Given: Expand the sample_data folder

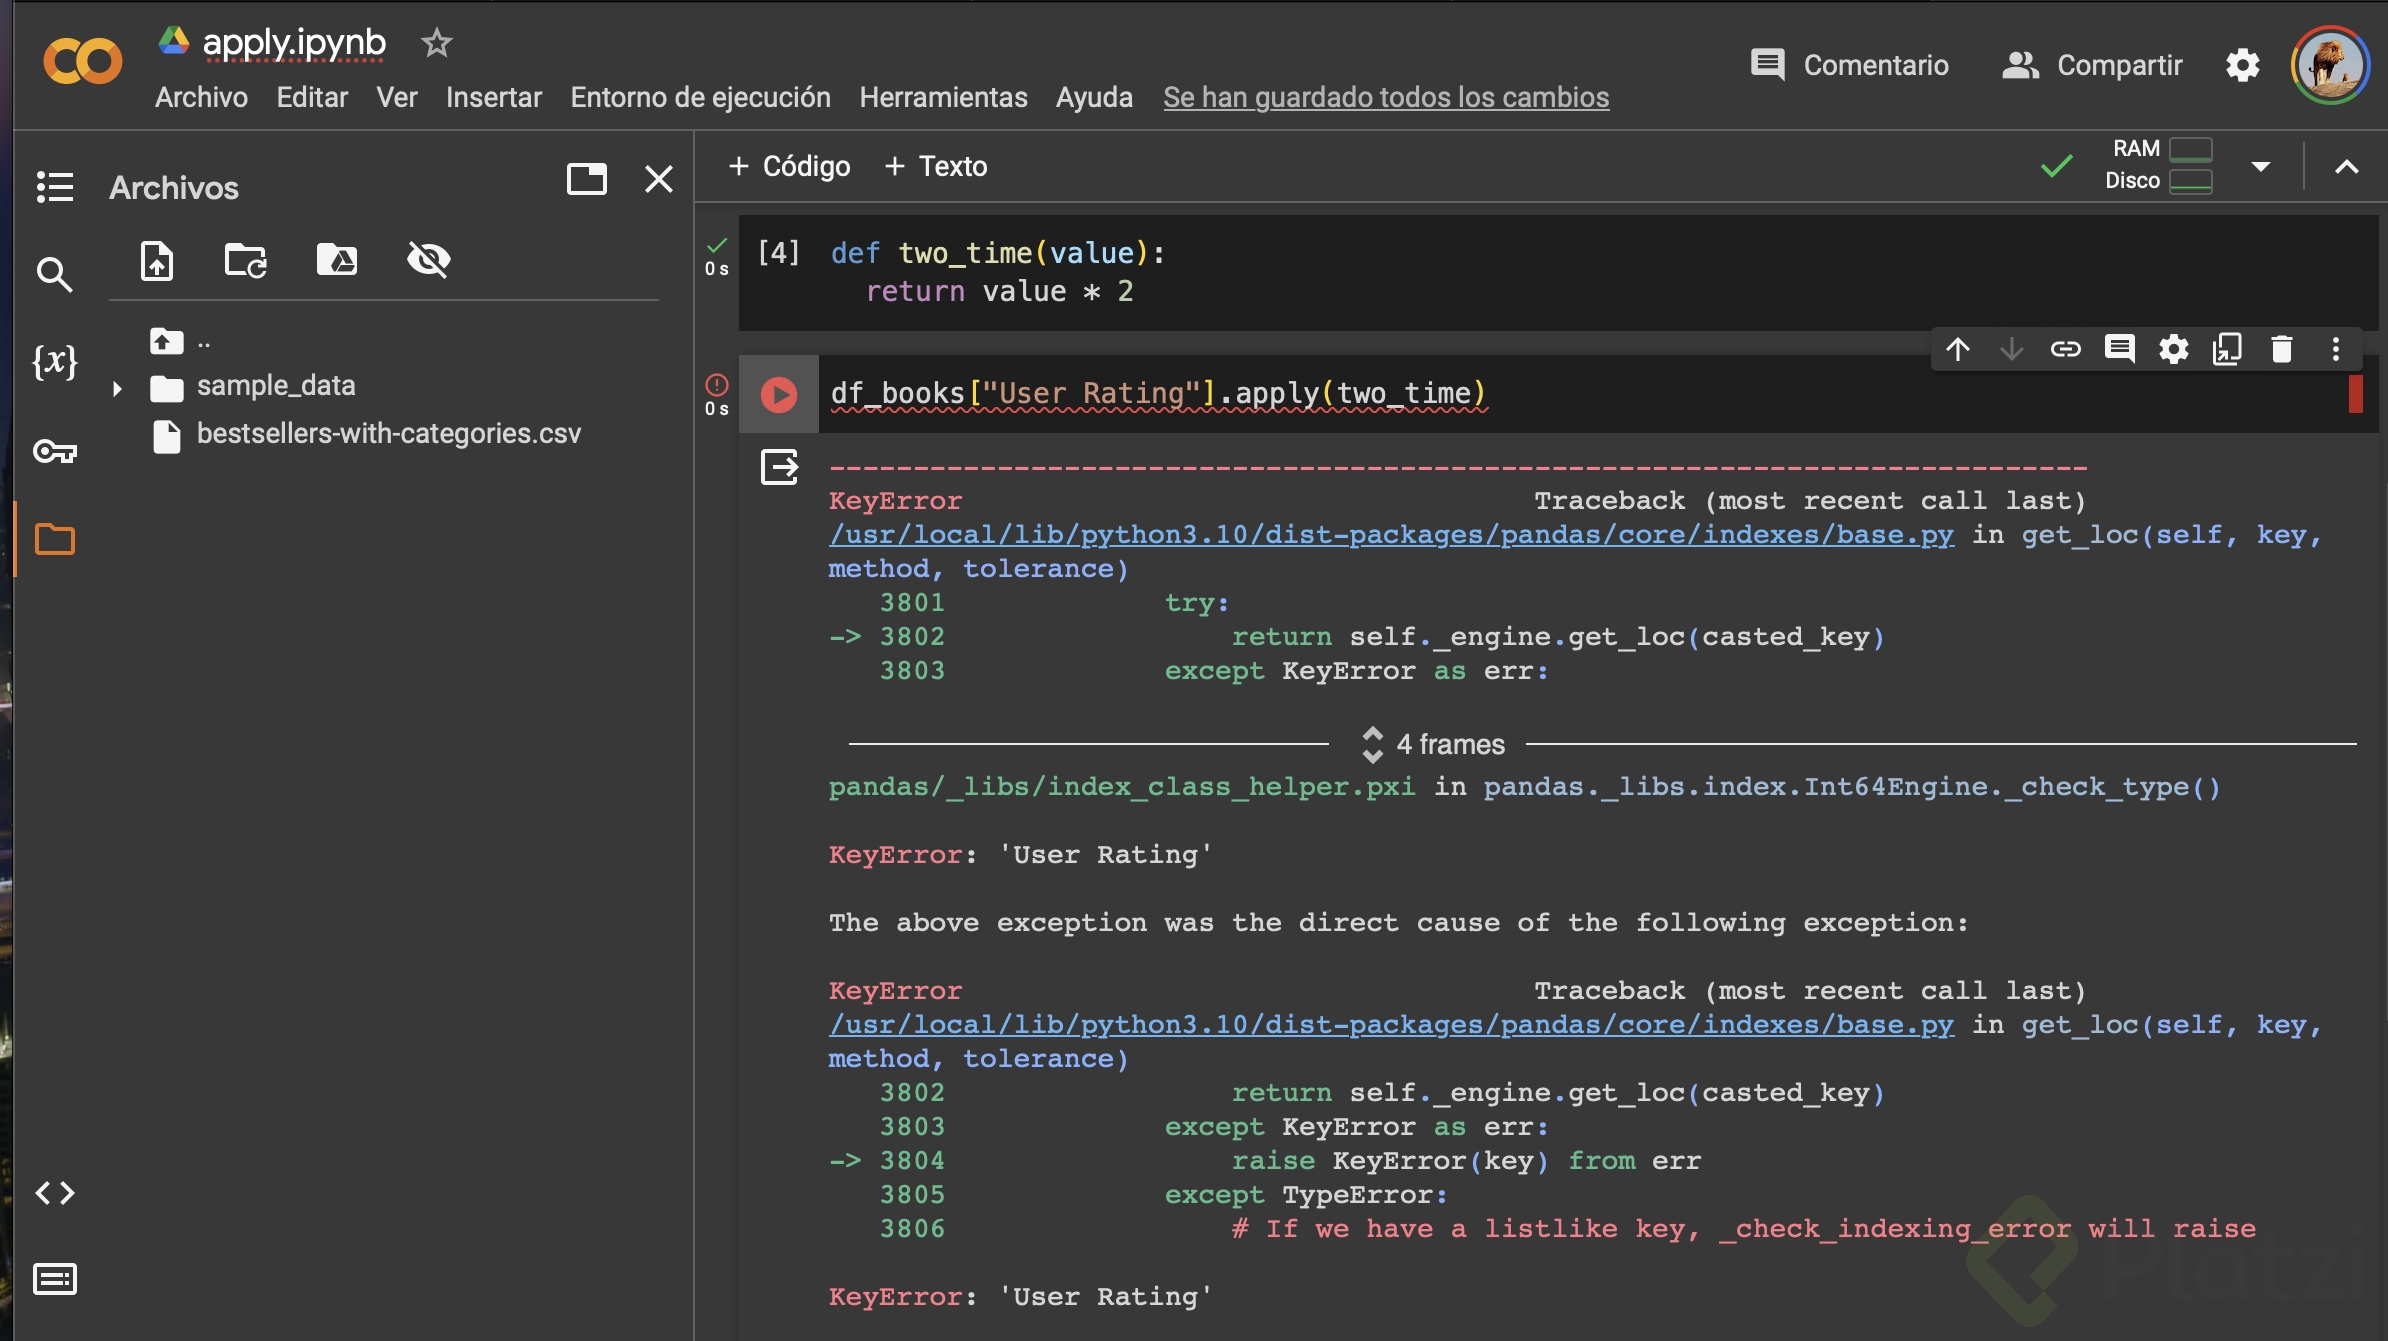Looking at the screenshot, I should click(117, 388).
